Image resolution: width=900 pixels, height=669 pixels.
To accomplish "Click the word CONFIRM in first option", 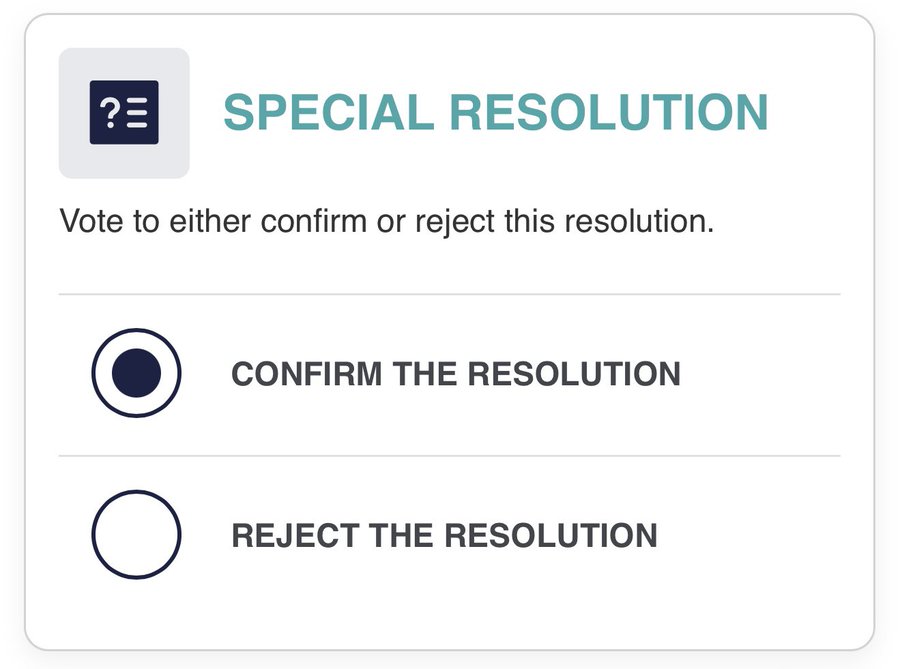I will point(307,374).
